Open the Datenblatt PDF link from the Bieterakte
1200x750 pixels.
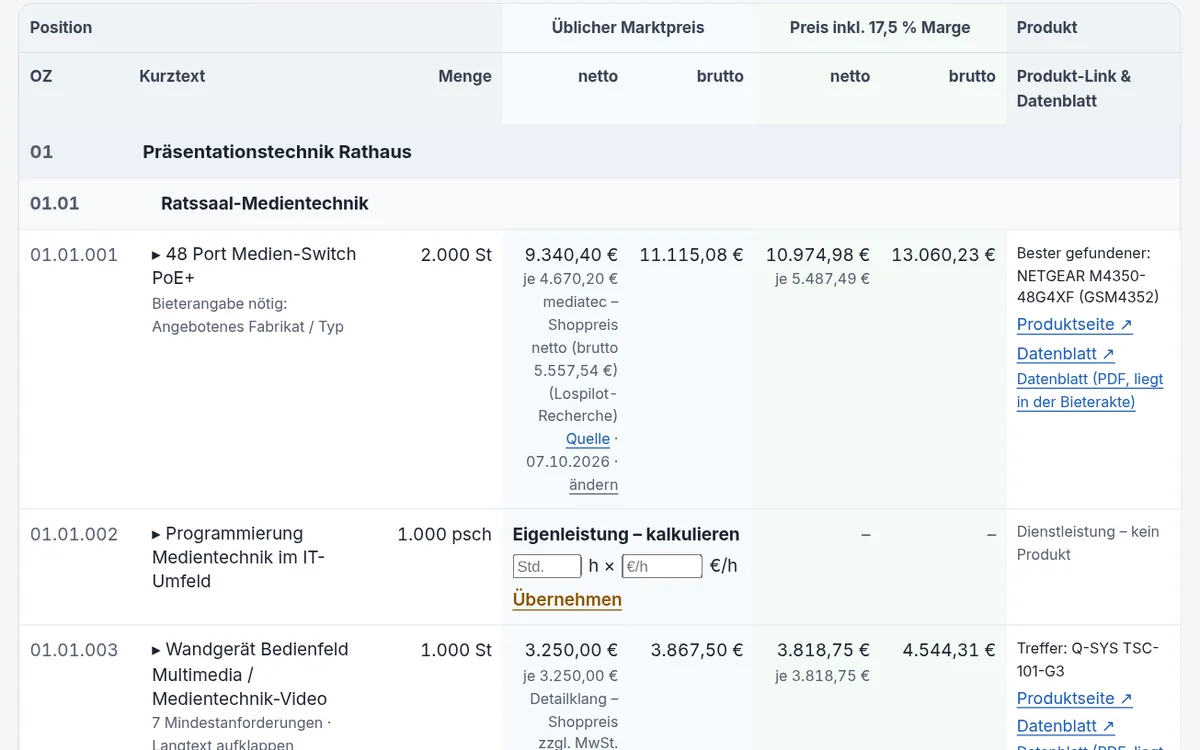(1090, 390)
